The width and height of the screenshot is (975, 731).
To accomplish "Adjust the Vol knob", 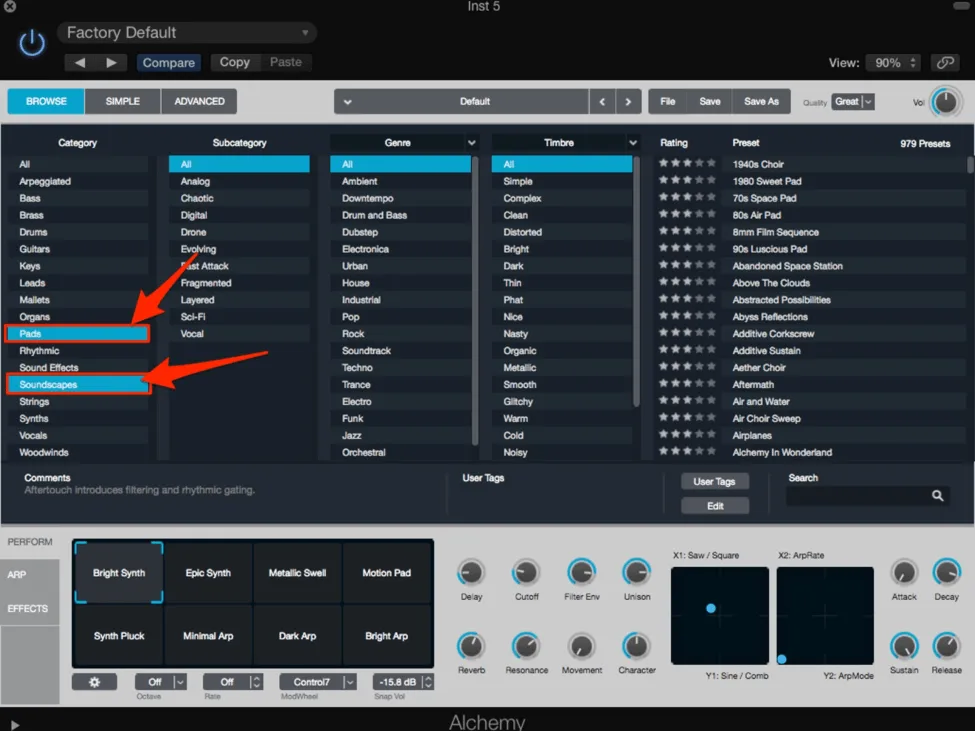I will 945,102.
